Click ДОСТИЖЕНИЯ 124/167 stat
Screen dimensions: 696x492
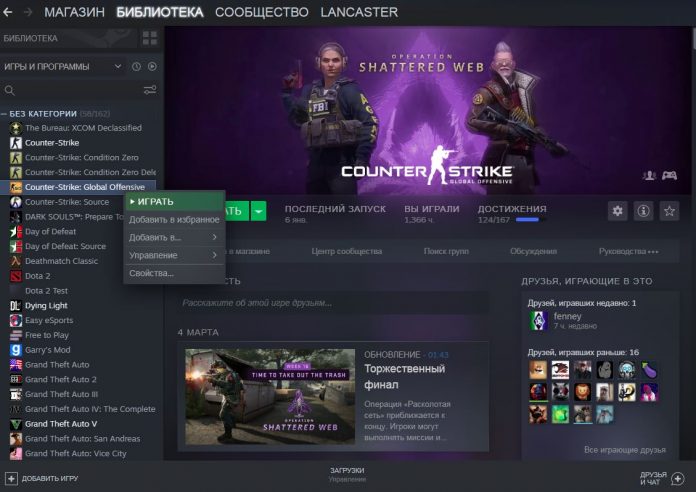tap(512, 214)
